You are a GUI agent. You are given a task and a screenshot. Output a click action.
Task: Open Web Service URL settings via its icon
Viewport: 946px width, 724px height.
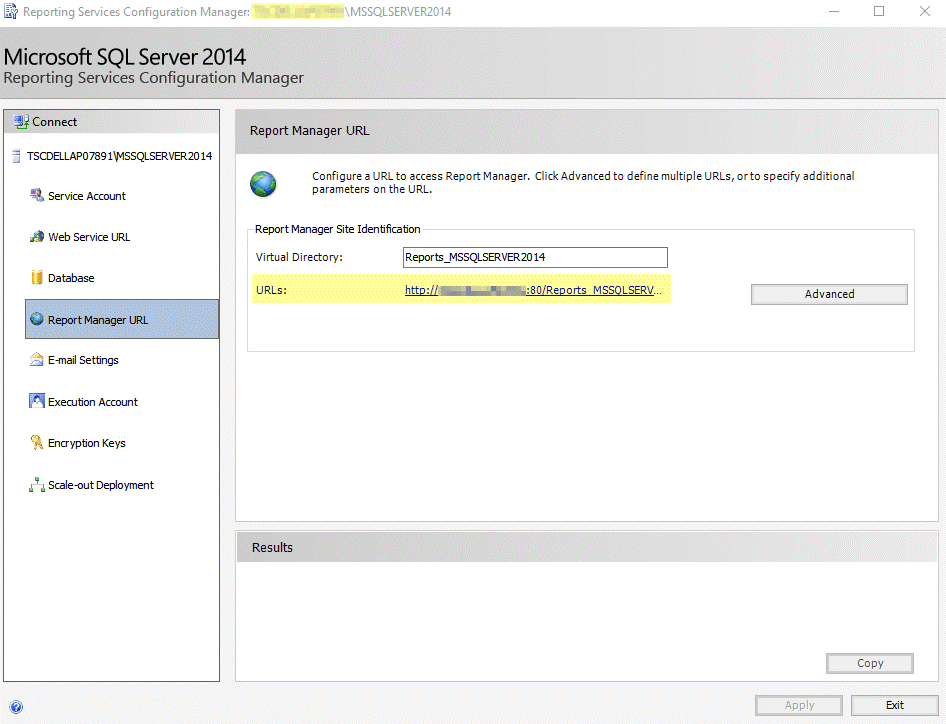click(37, 237)
